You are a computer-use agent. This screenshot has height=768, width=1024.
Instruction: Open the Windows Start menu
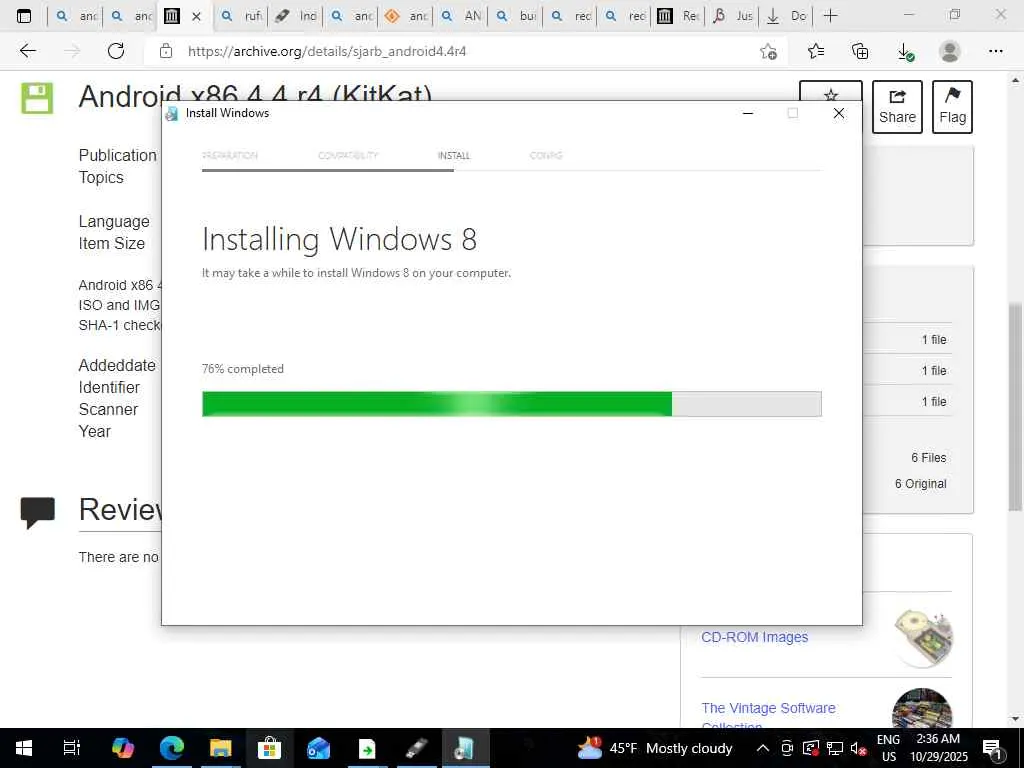point(24,748)
